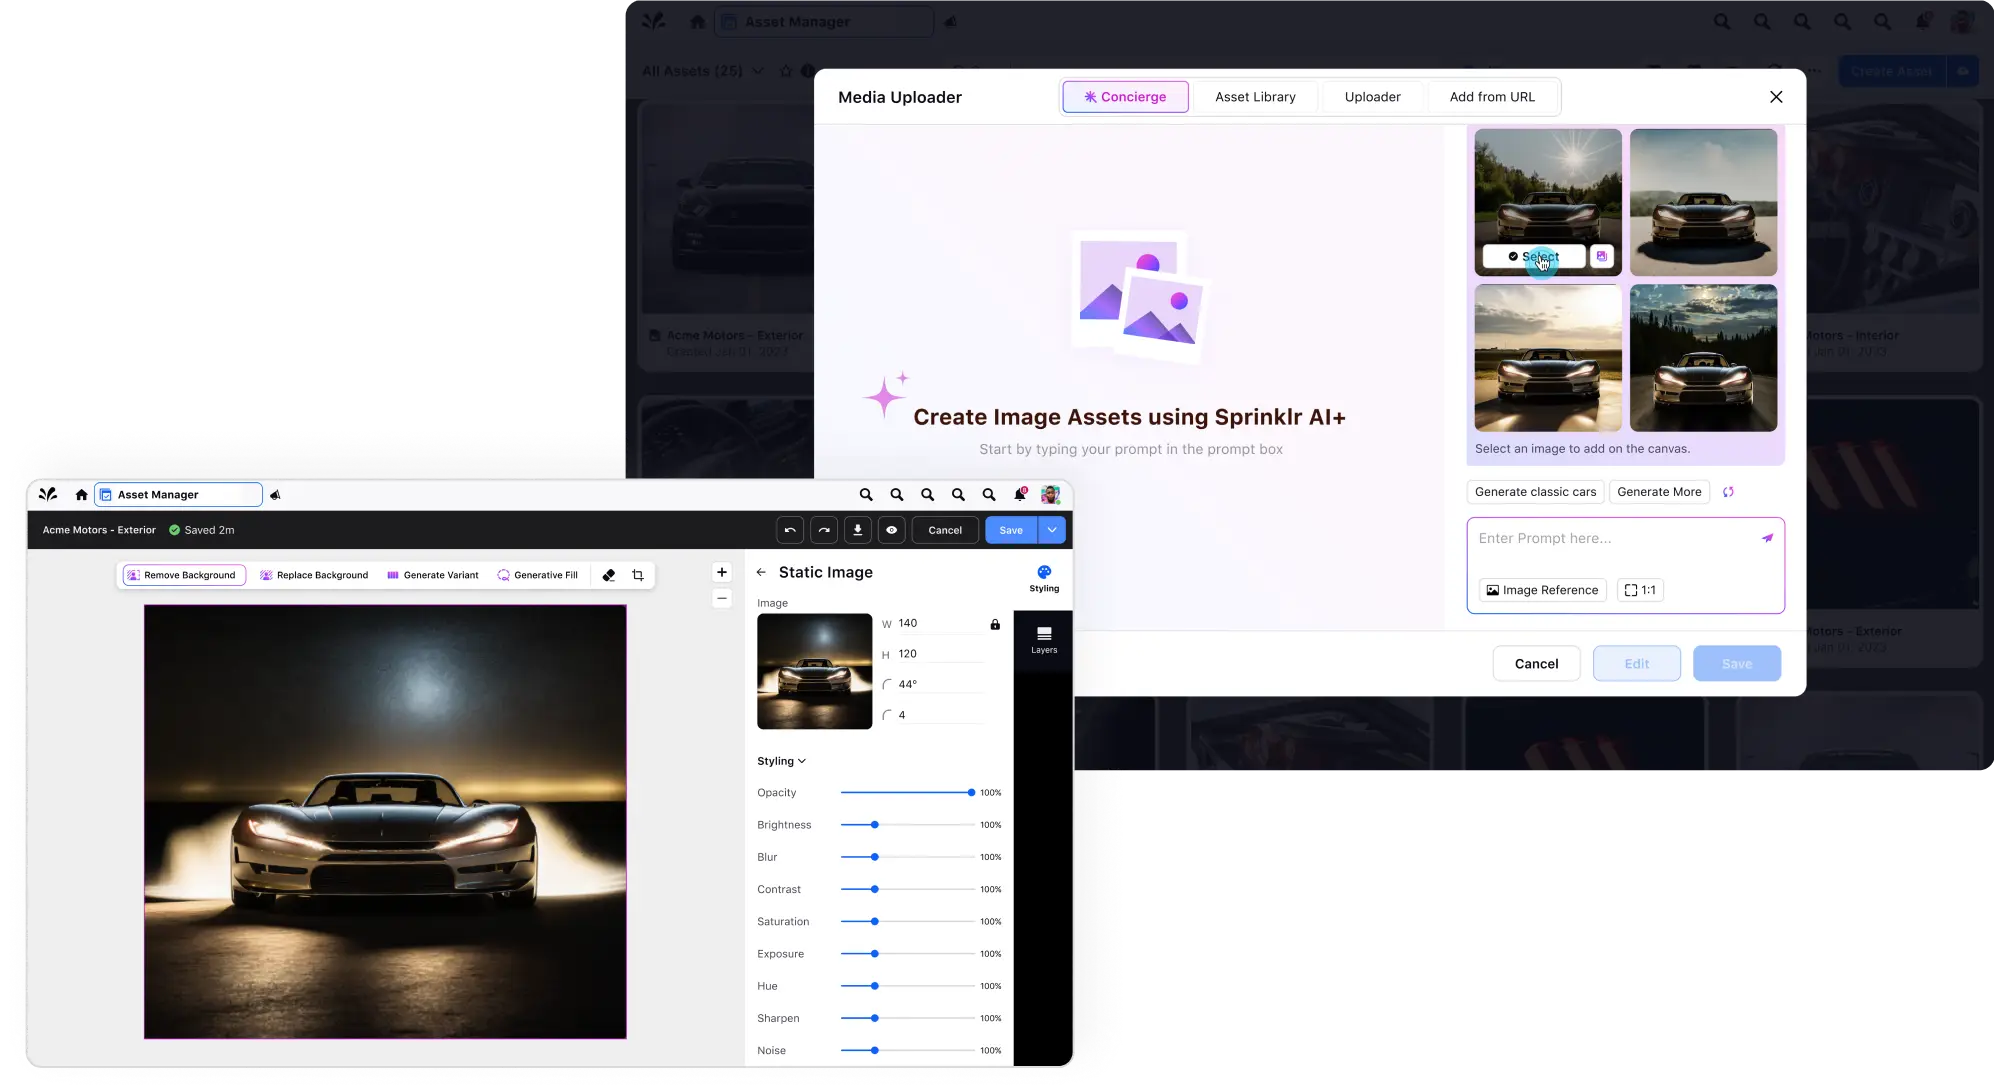Open the Save button dropdown arrow

coord(1052,530)
